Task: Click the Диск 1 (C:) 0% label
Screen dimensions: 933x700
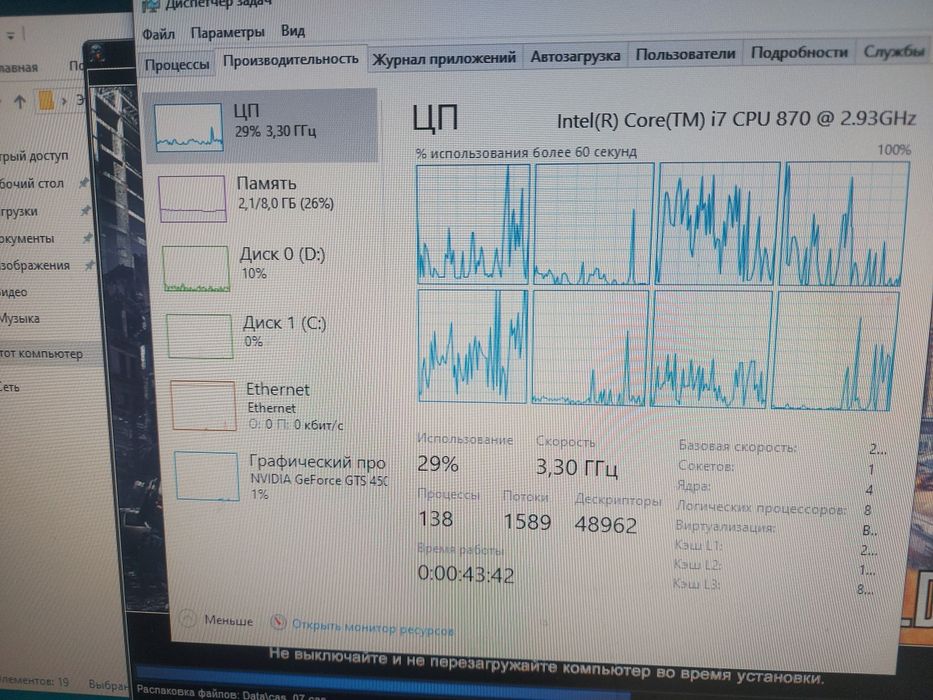Action: click(284, 332)
